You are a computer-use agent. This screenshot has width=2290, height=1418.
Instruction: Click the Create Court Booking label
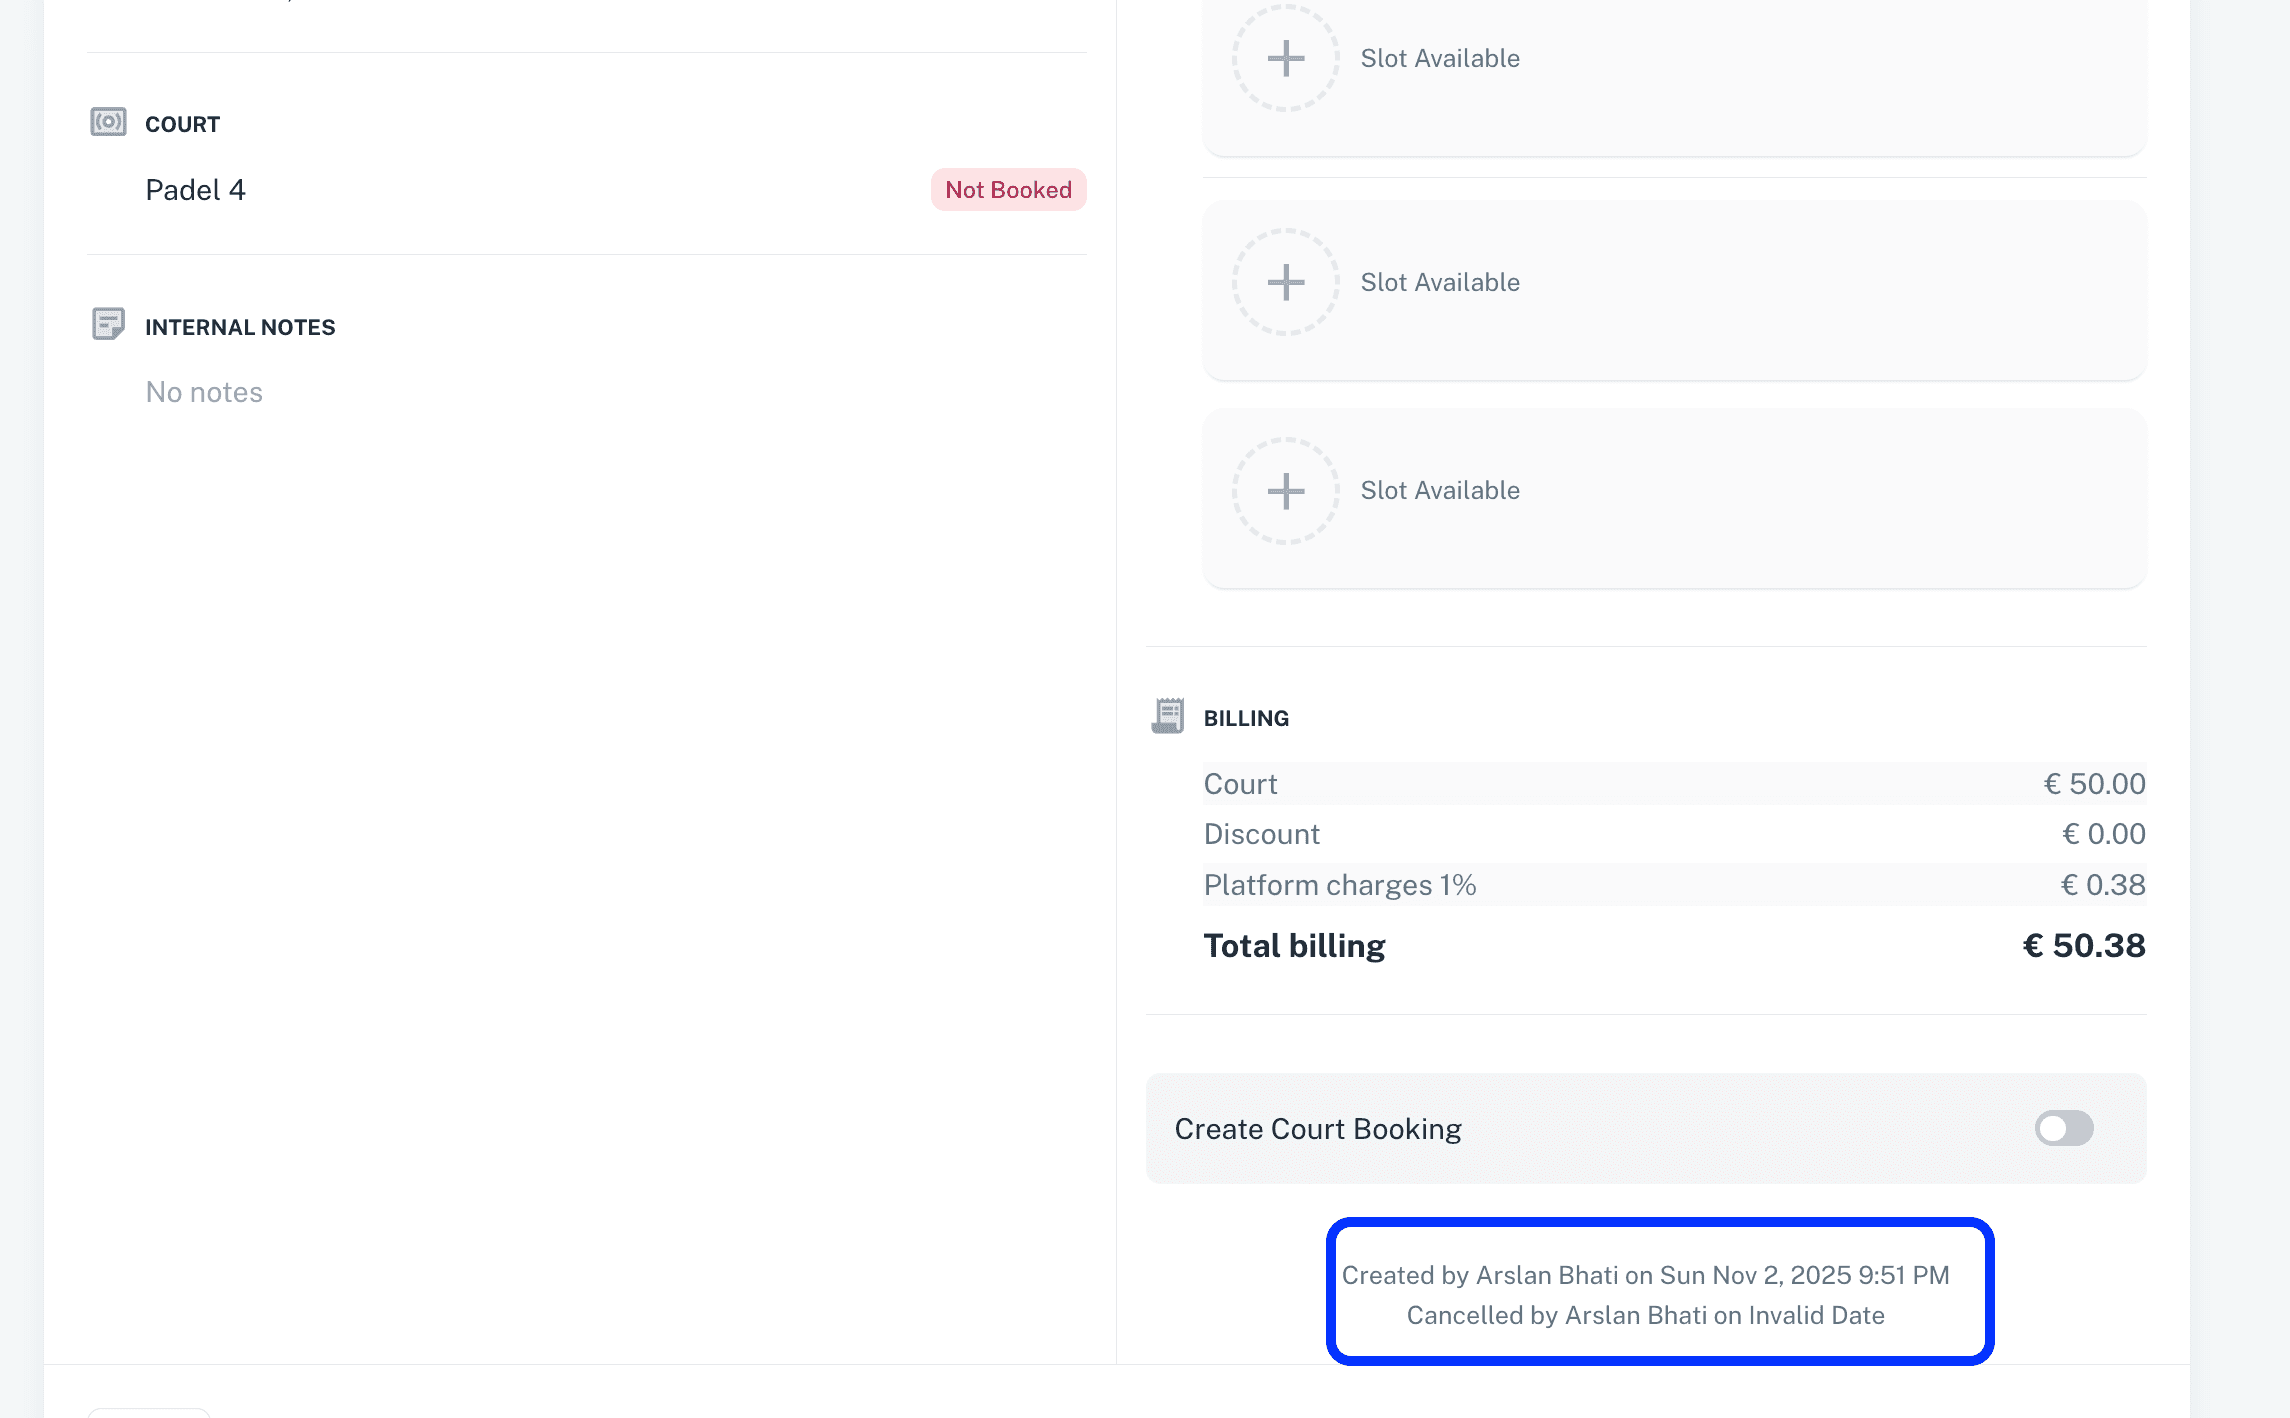1317,1129
